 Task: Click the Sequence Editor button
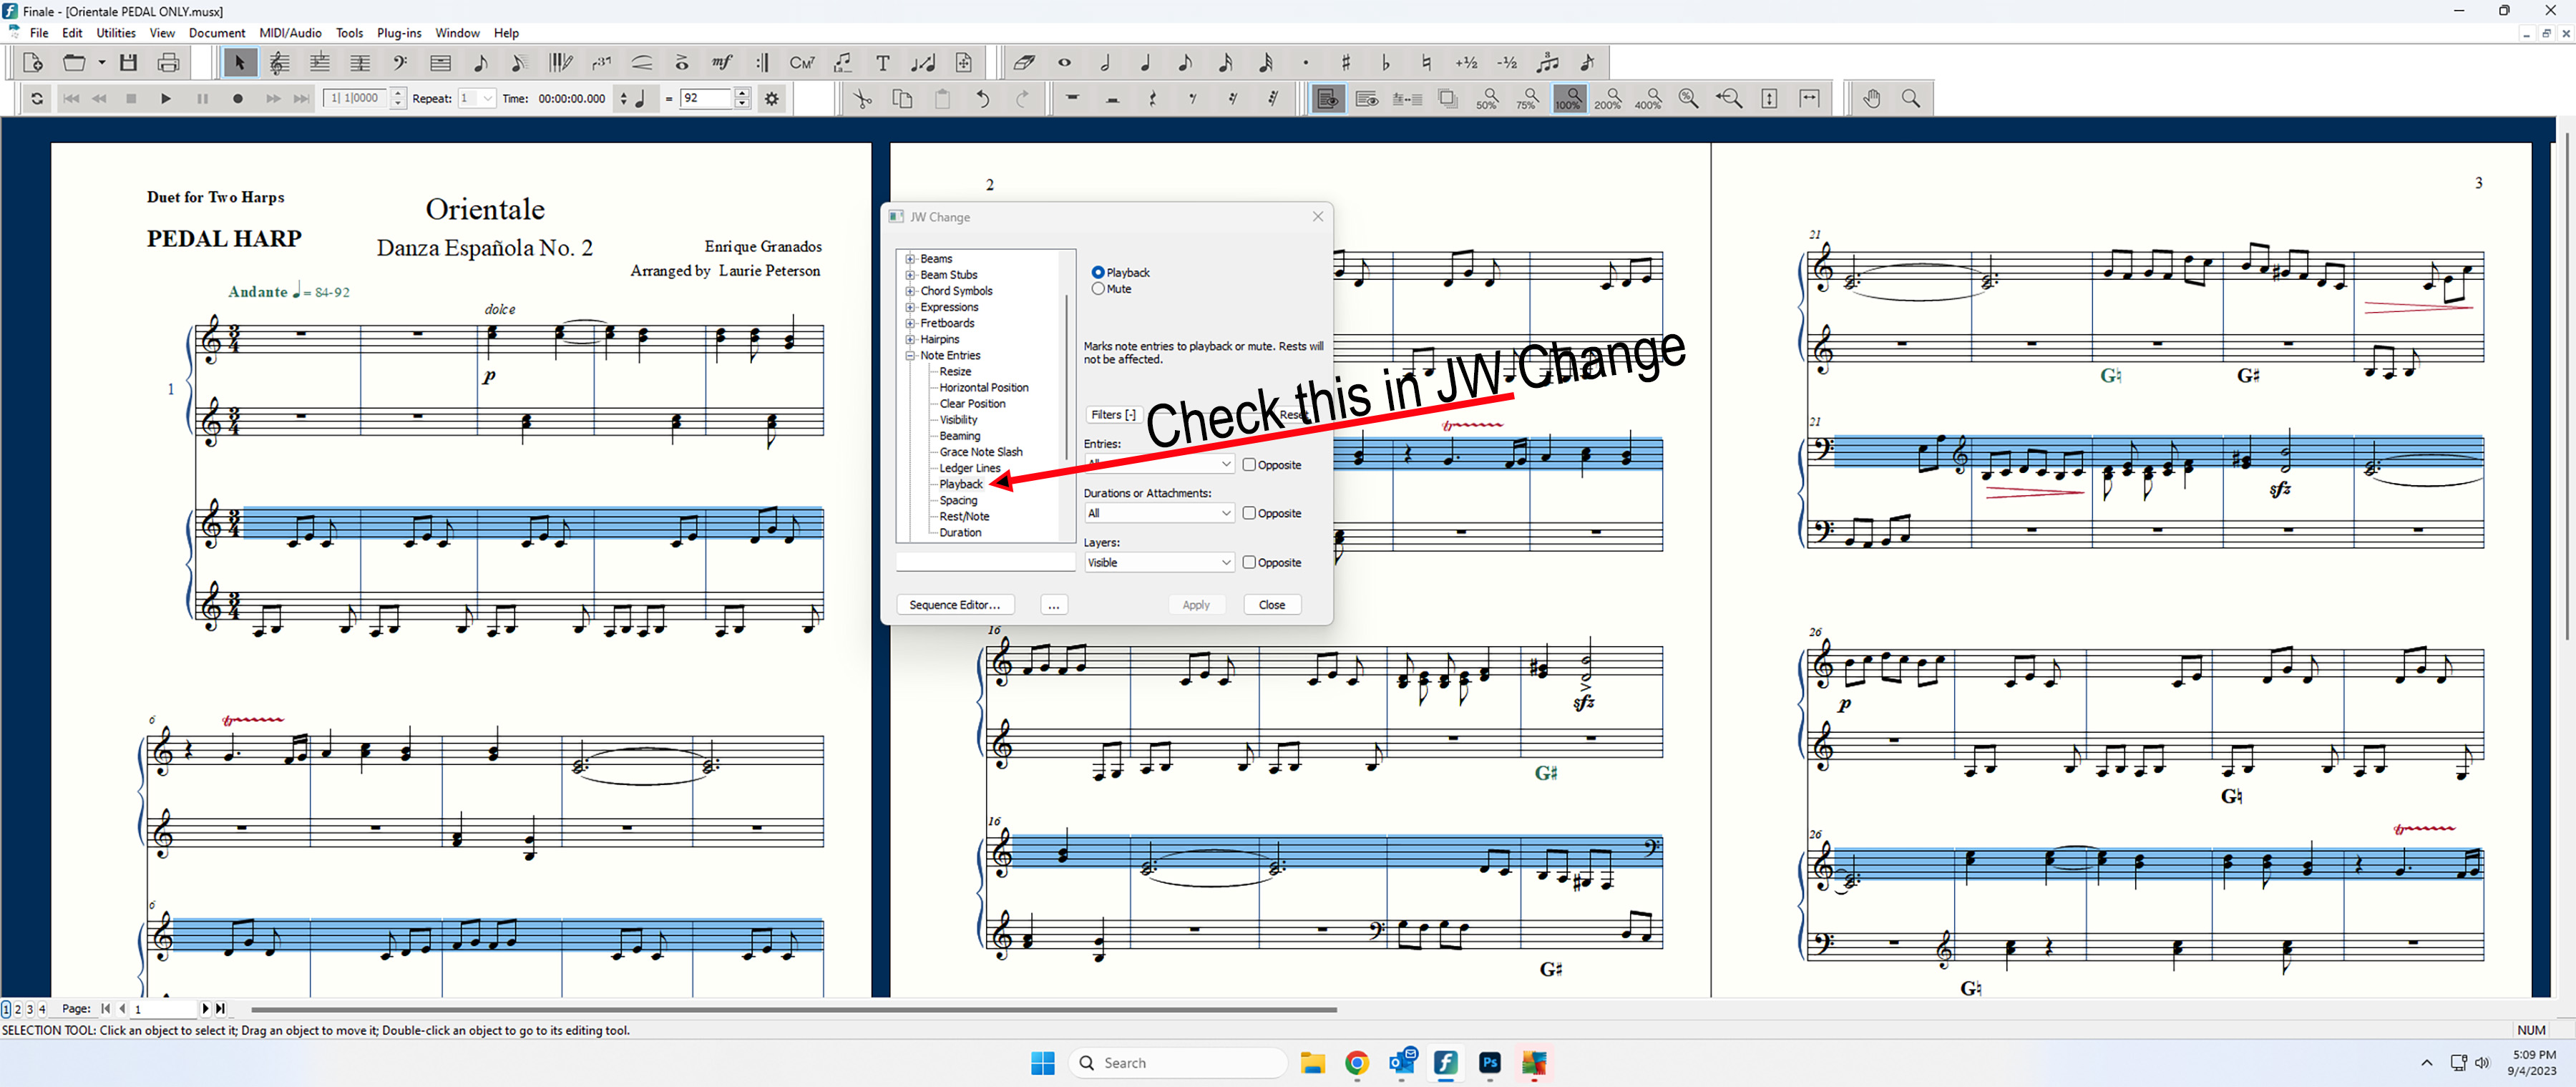point(954,605)
